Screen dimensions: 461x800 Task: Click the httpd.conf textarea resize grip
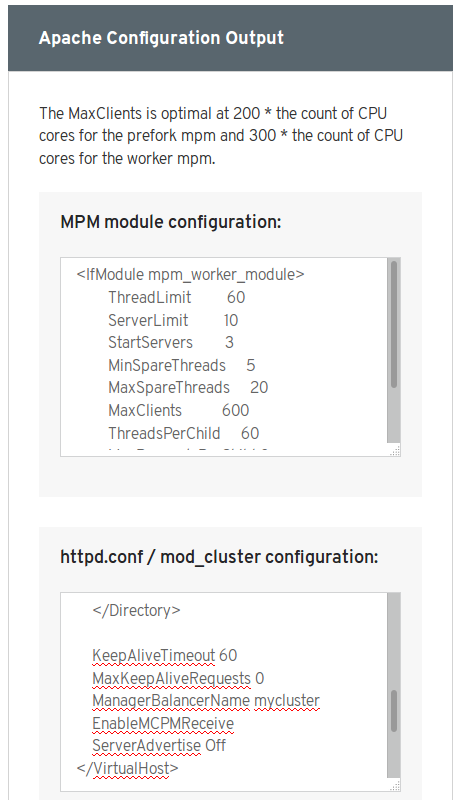pyautogui.click(x=395, y=785)
